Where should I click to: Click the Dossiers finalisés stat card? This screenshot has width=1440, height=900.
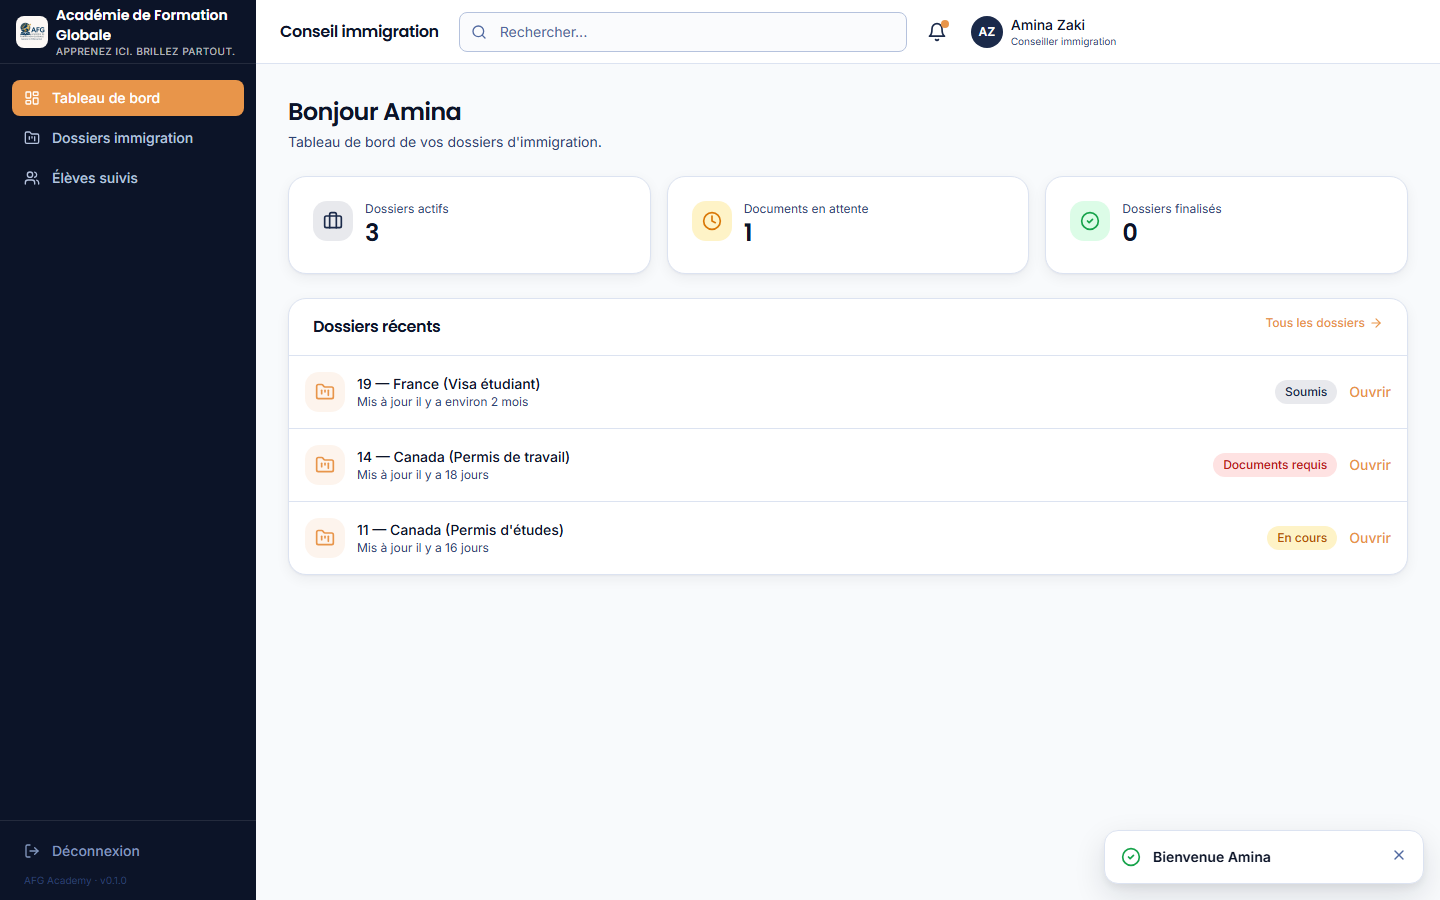[1226, 225]
